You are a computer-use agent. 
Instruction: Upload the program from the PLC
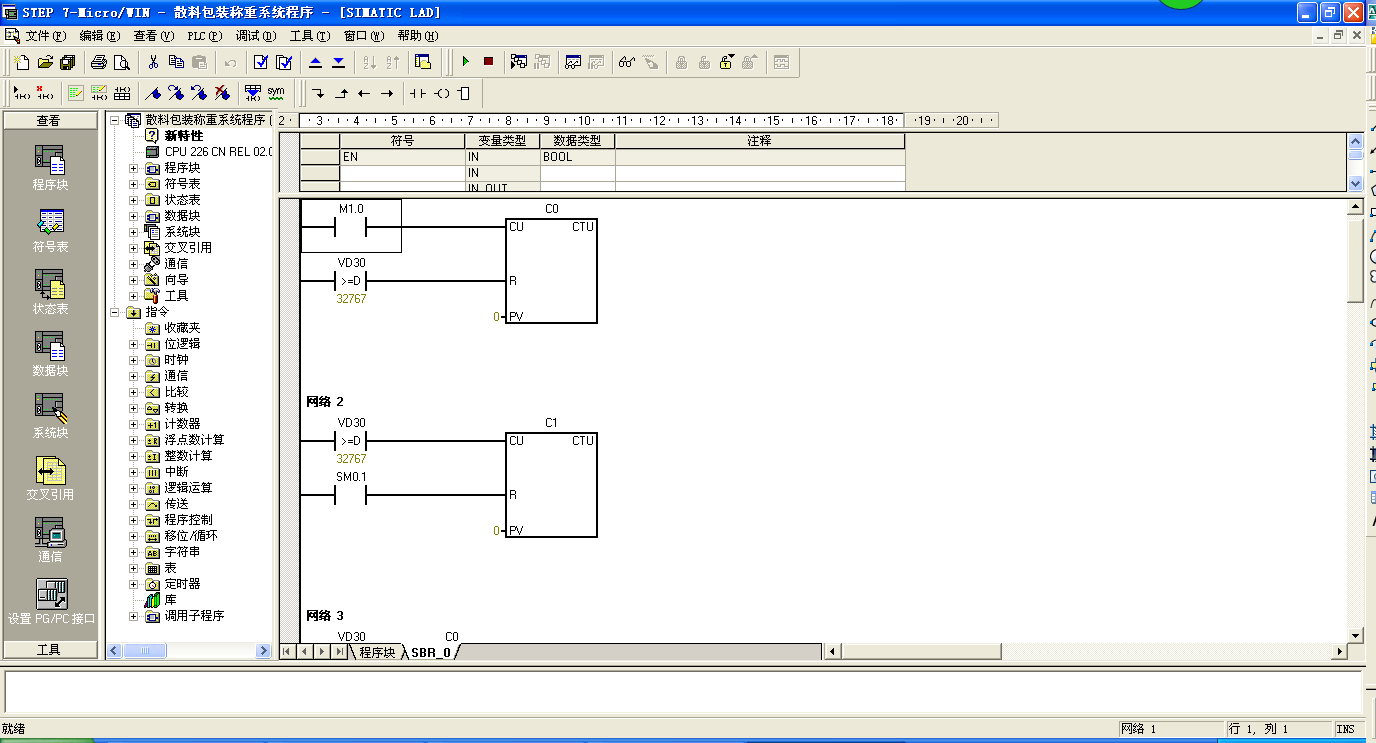click(315, 62)
